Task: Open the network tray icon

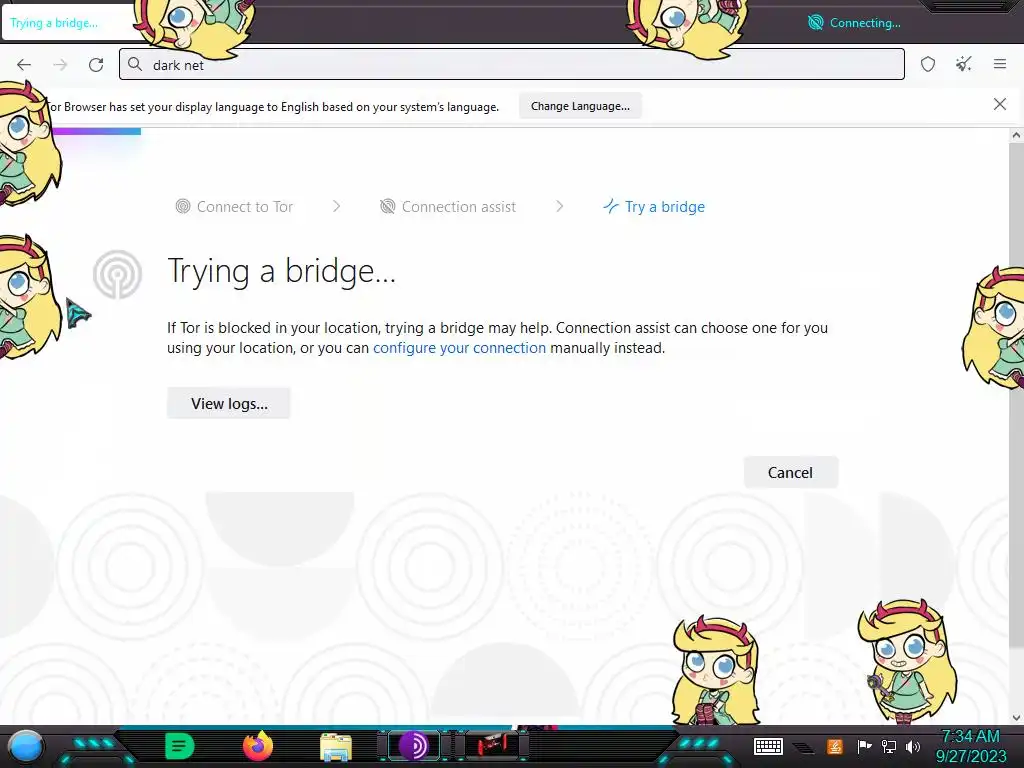Action: pyautogui.click(x=889, y=746)
